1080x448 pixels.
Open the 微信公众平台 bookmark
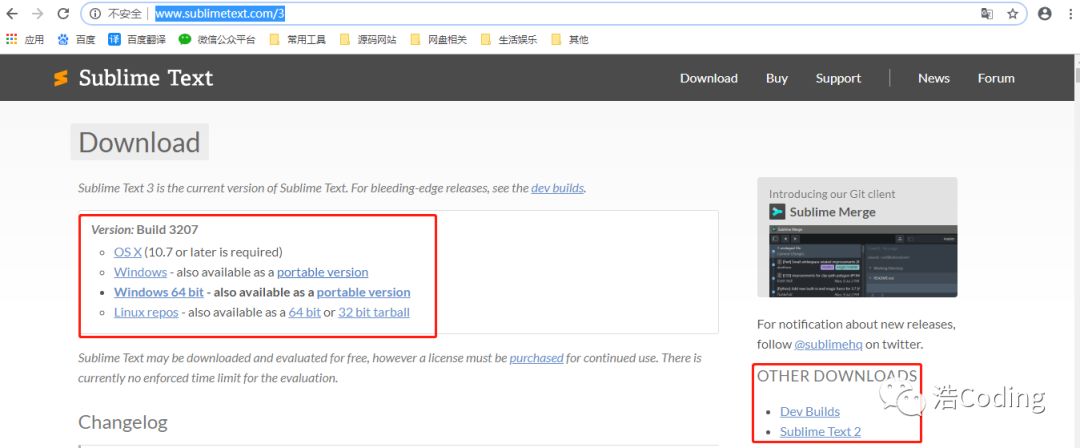pyautogui.click(x=217, y=39)
